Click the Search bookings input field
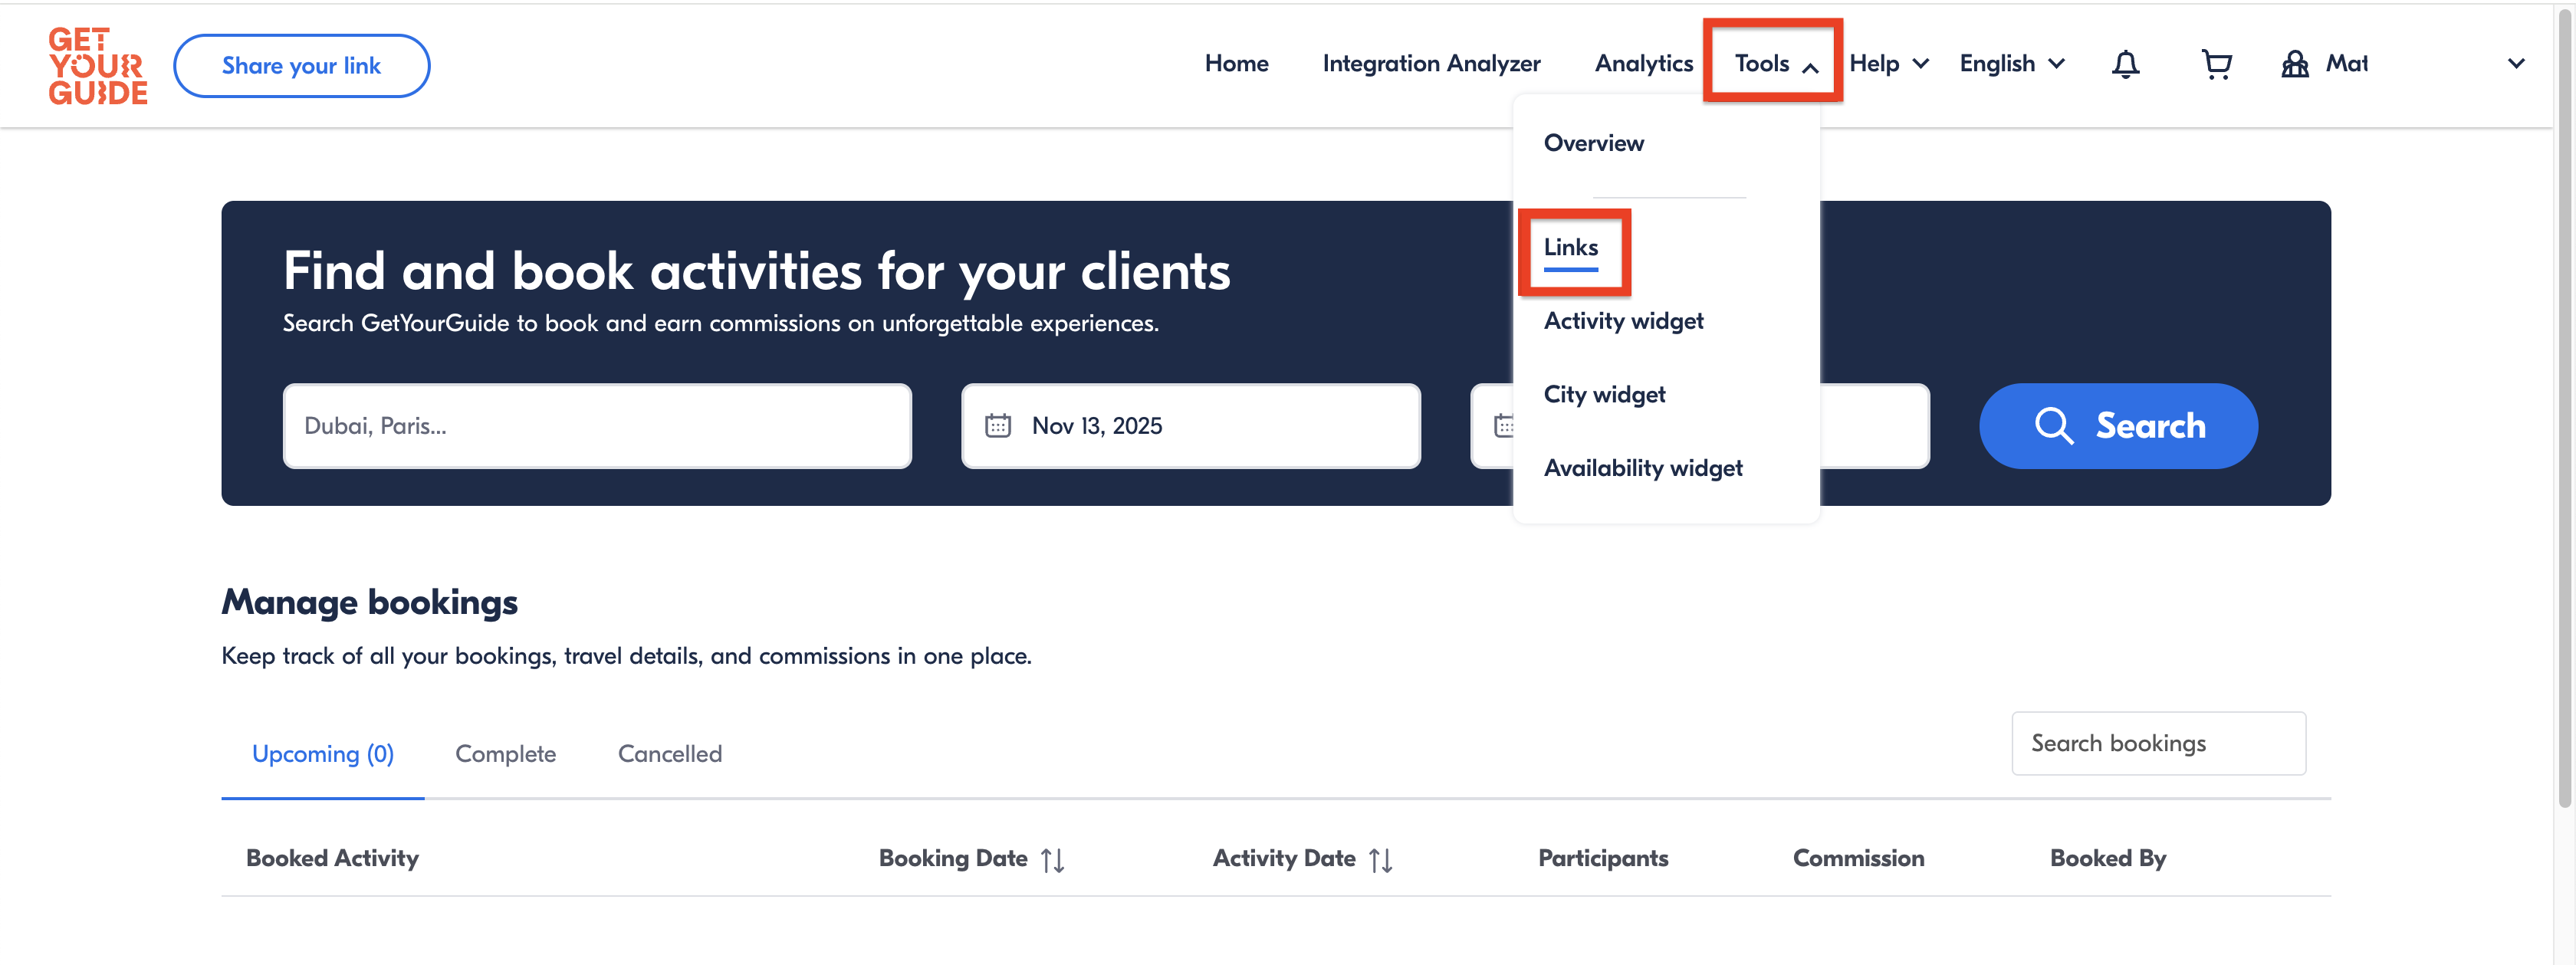 [2158, 744]
